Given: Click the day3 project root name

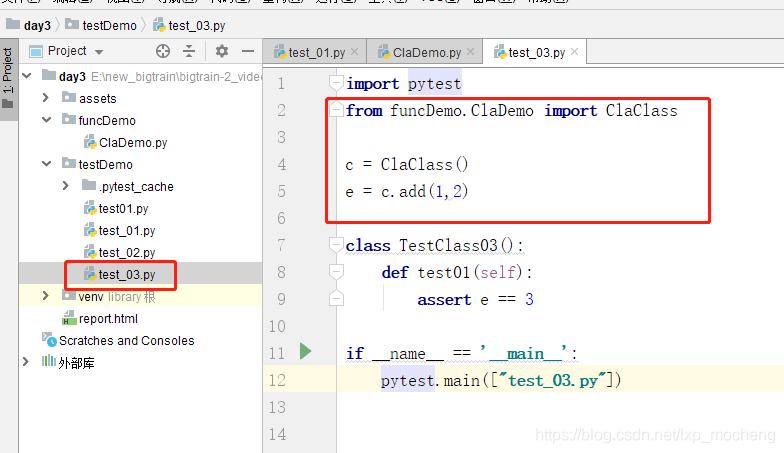Looking at the screenshot, I should tap(72, 76).
